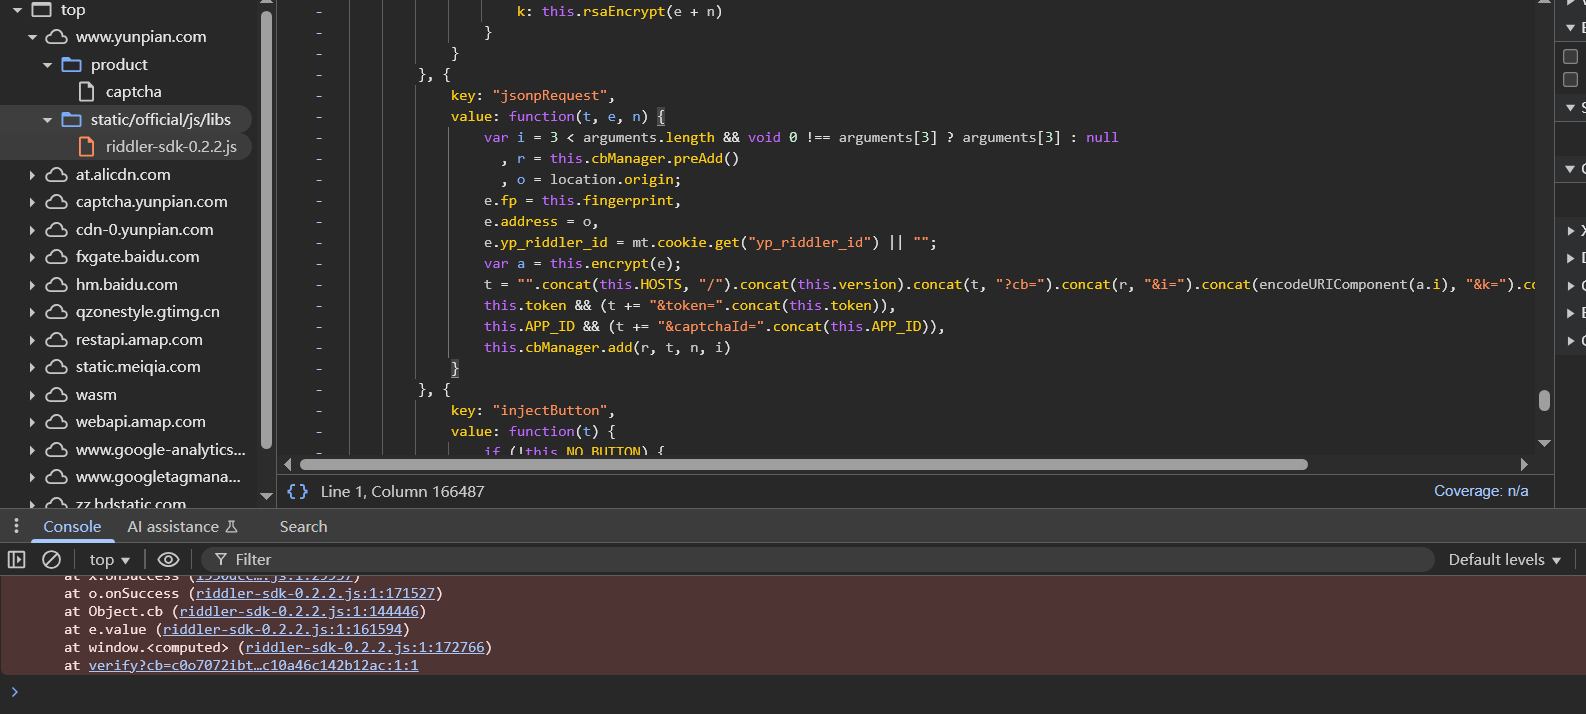Open link riddler-sdk-0.2.2.js:1:171527
This screenshot has height=714, width=1586.
pos(315,593)
